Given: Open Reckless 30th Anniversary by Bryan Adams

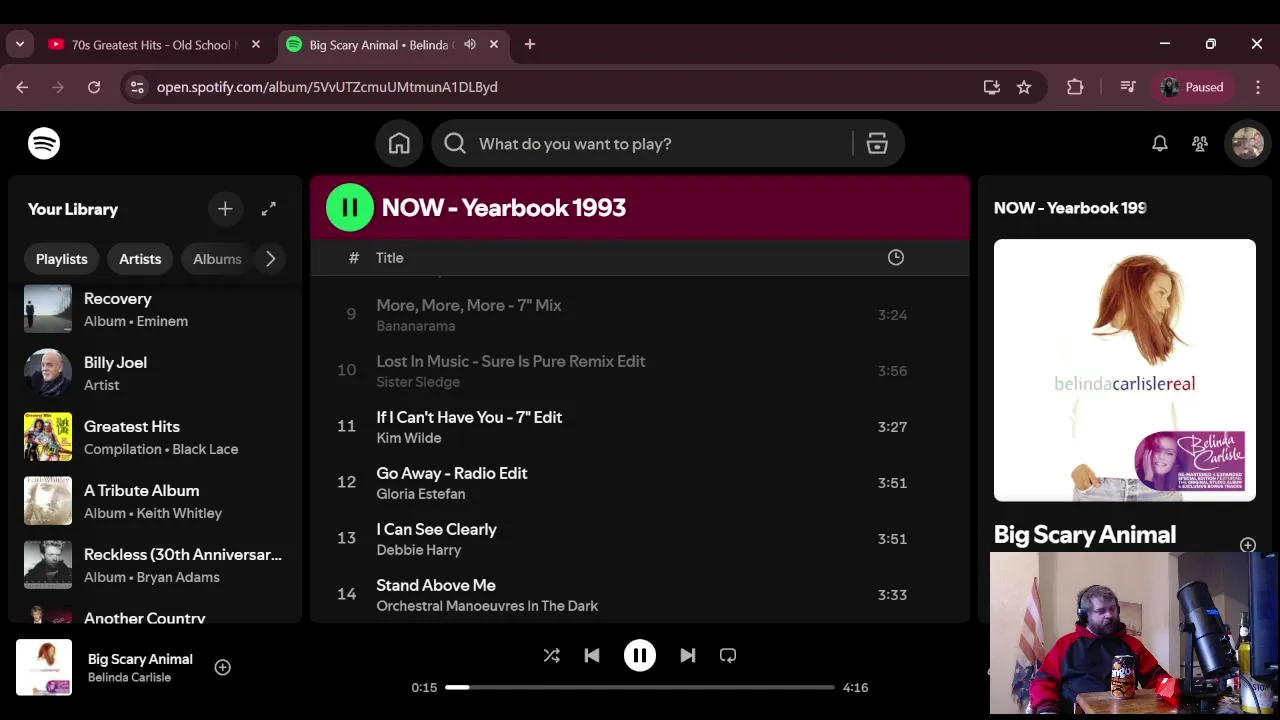Looking at the screenshot, I should [x=155, y=565].
